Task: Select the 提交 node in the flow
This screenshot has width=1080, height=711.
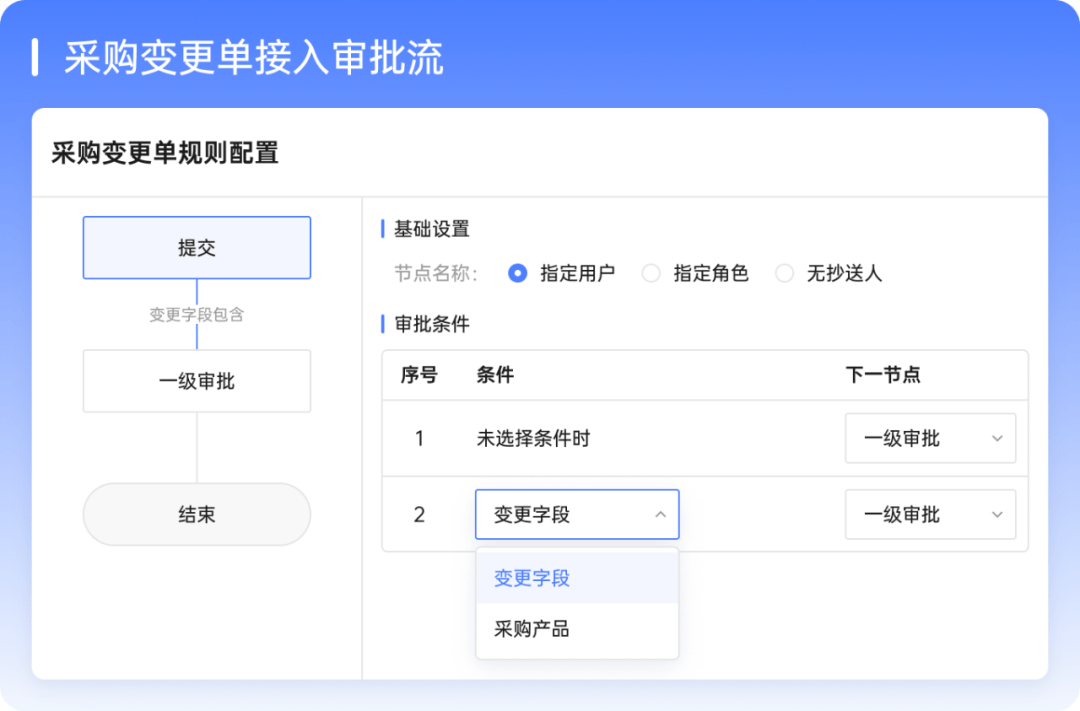Action: (197, 248)
